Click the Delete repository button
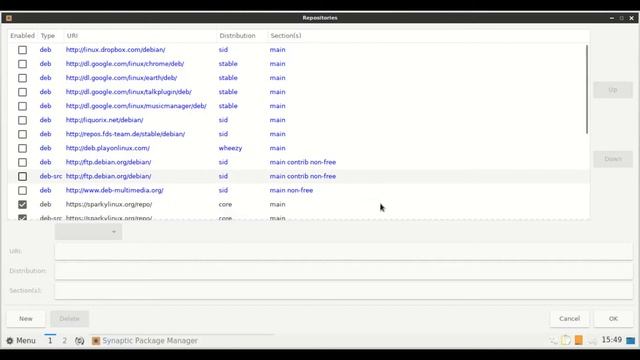The height and width of the screenshot is (360, 640). [x=69, y=319]
